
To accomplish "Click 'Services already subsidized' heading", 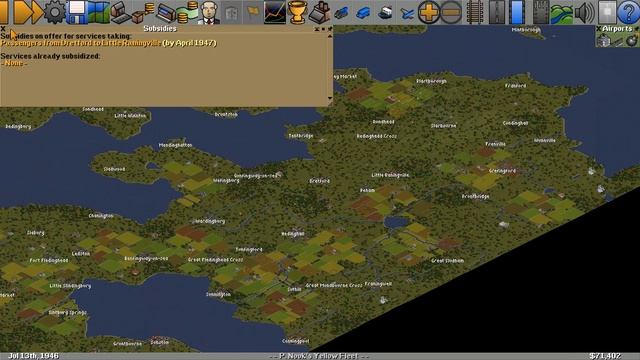I will [x=50, y=56].
